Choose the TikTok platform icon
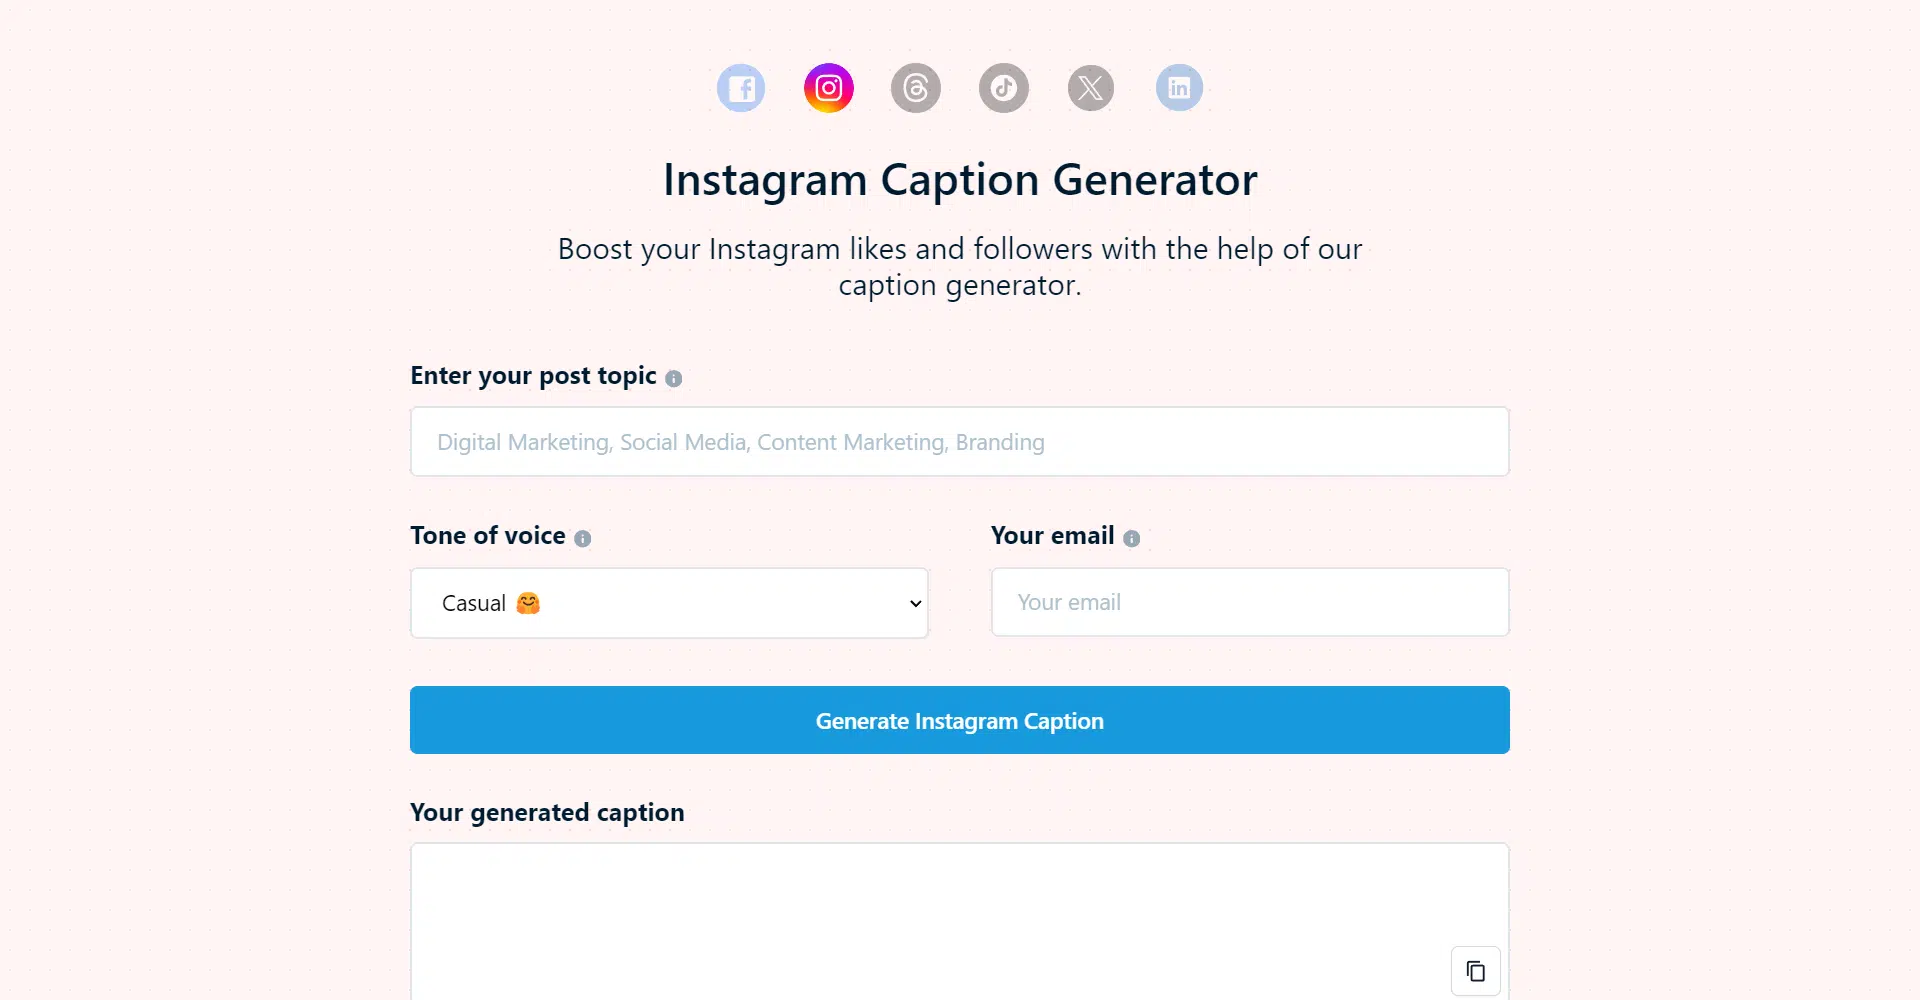The height and width of the screenshot is (1000, 1920). coord(1004,88)
